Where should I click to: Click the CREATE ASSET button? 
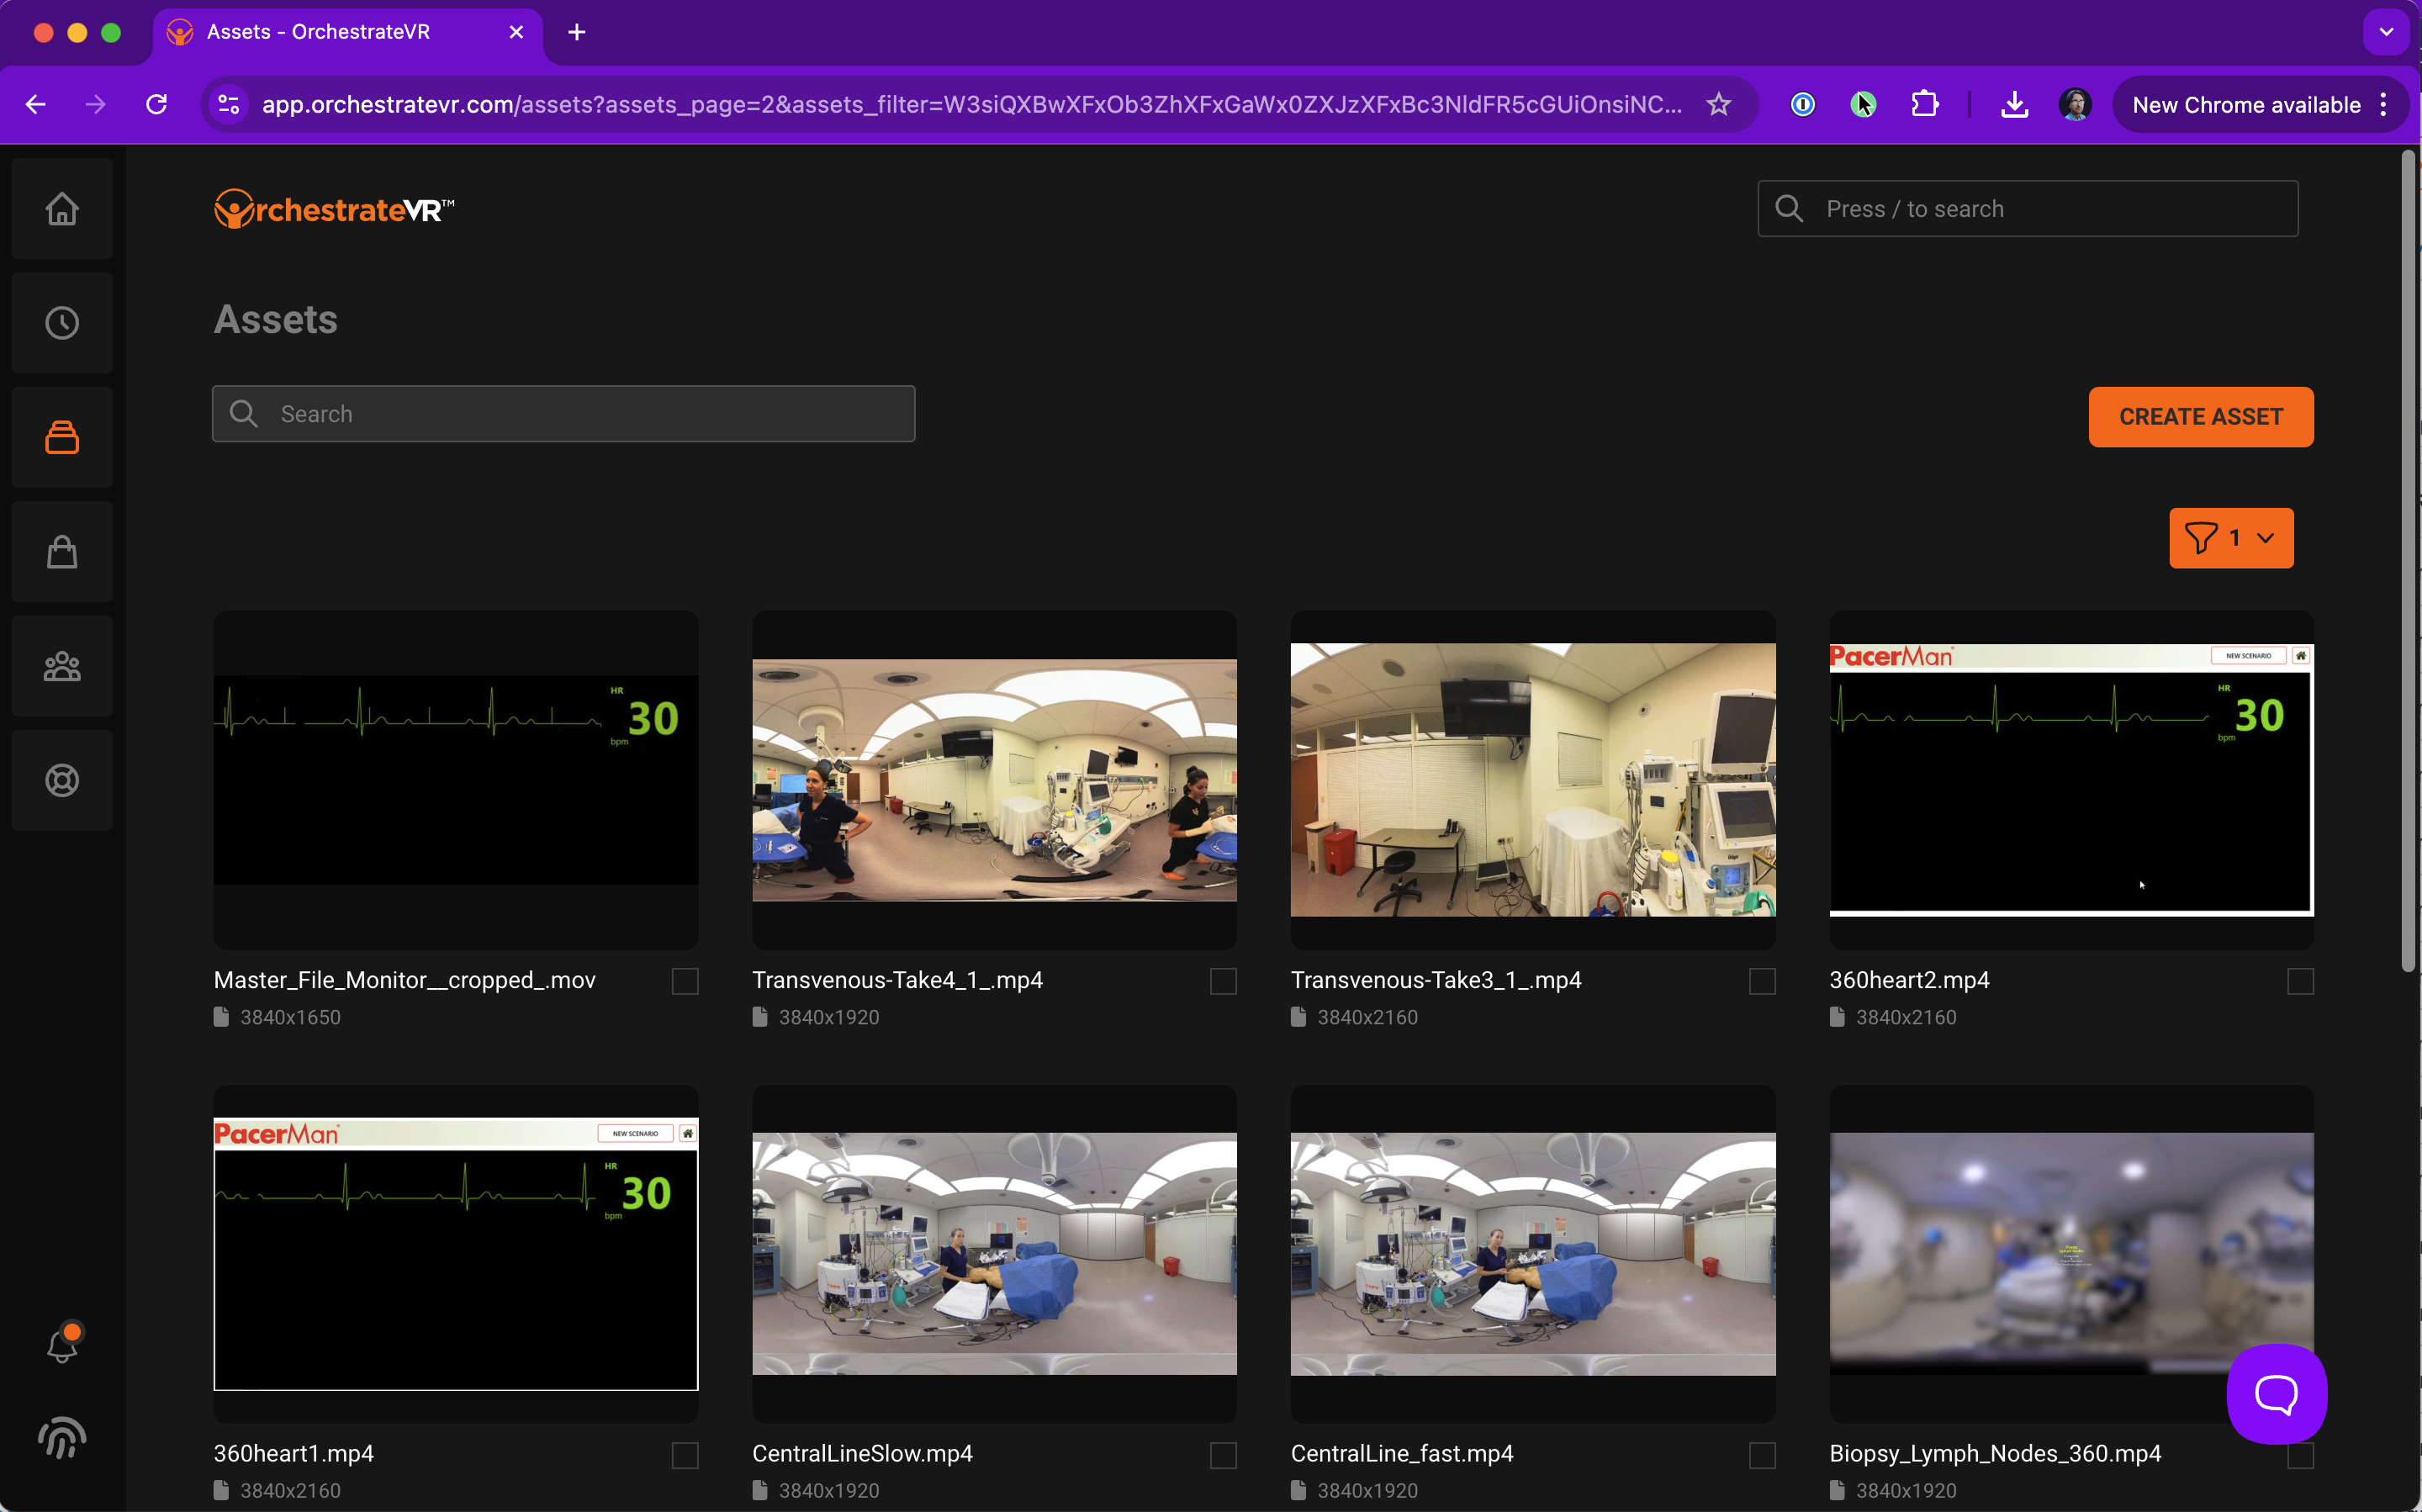pyautogui.click(x=2200, y=417)
